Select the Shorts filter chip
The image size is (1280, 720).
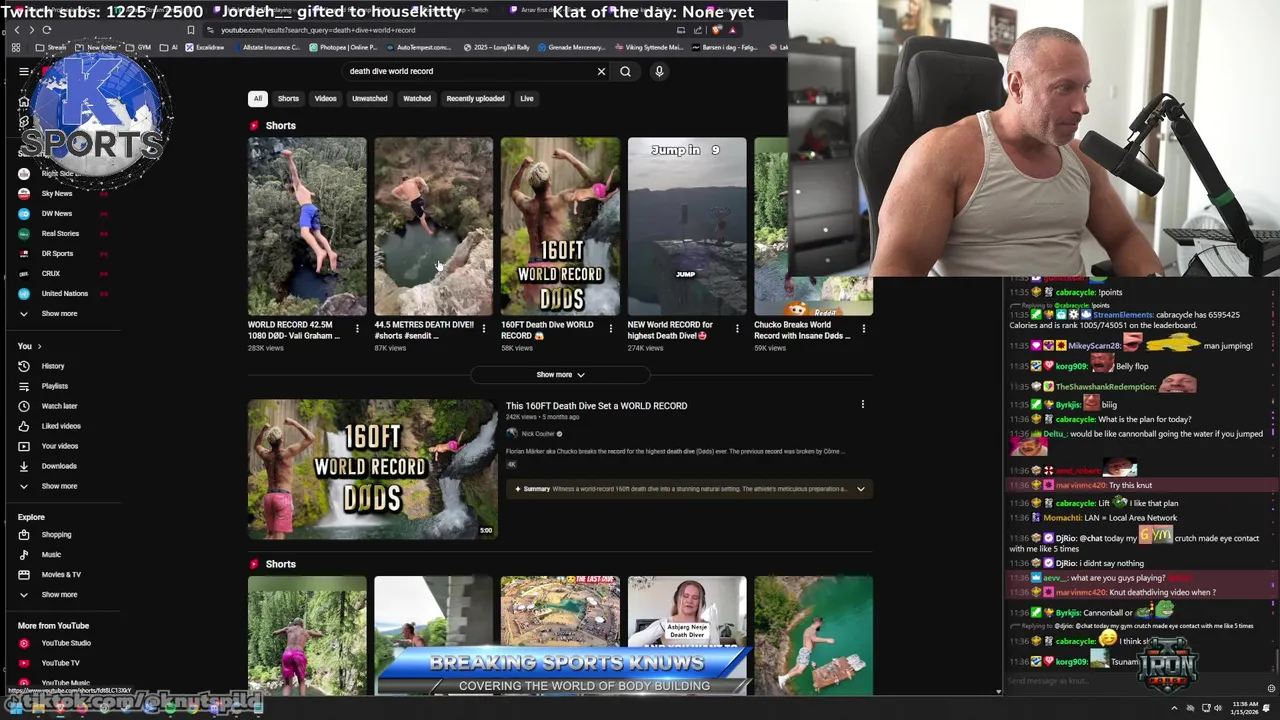point(288,98)
